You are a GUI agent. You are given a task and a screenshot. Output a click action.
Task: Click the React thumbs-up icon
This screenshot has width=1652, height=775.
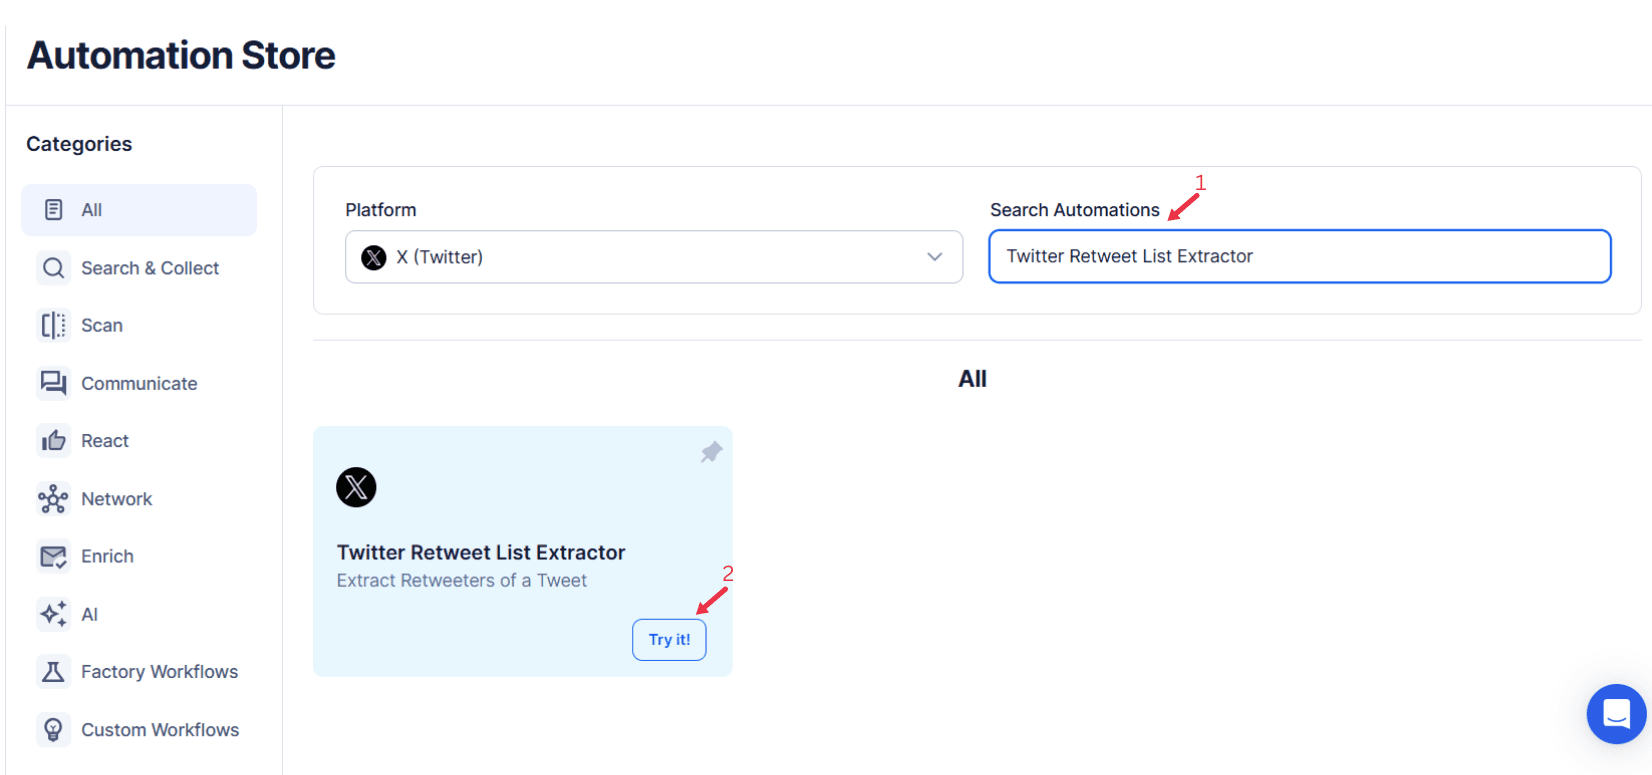point(53,440)
